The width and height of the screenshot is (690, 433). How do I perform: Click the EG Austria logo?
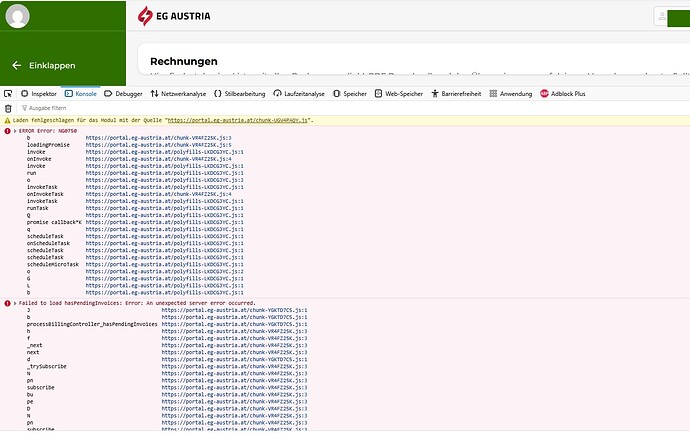pyautogui.click(x=174, y=16)
